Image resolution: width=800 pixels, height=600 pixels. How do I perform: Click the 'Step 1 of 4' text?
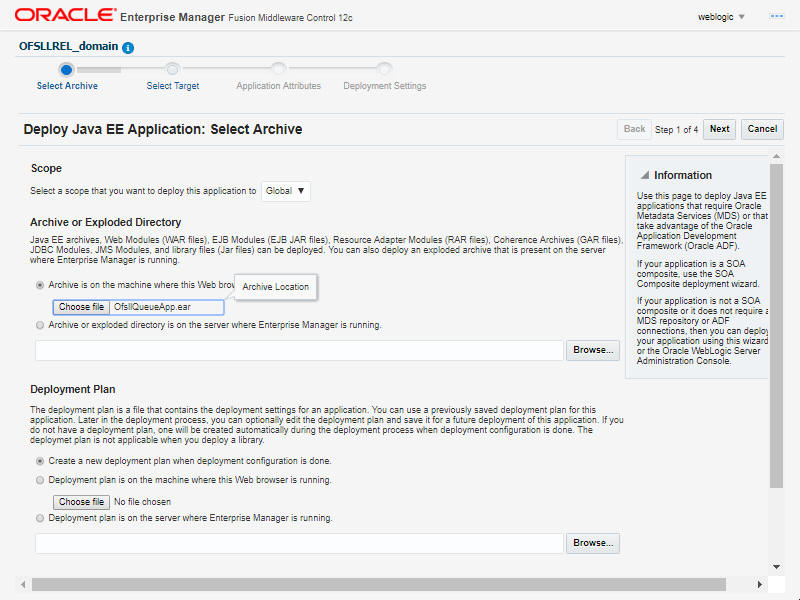[677, 130]
